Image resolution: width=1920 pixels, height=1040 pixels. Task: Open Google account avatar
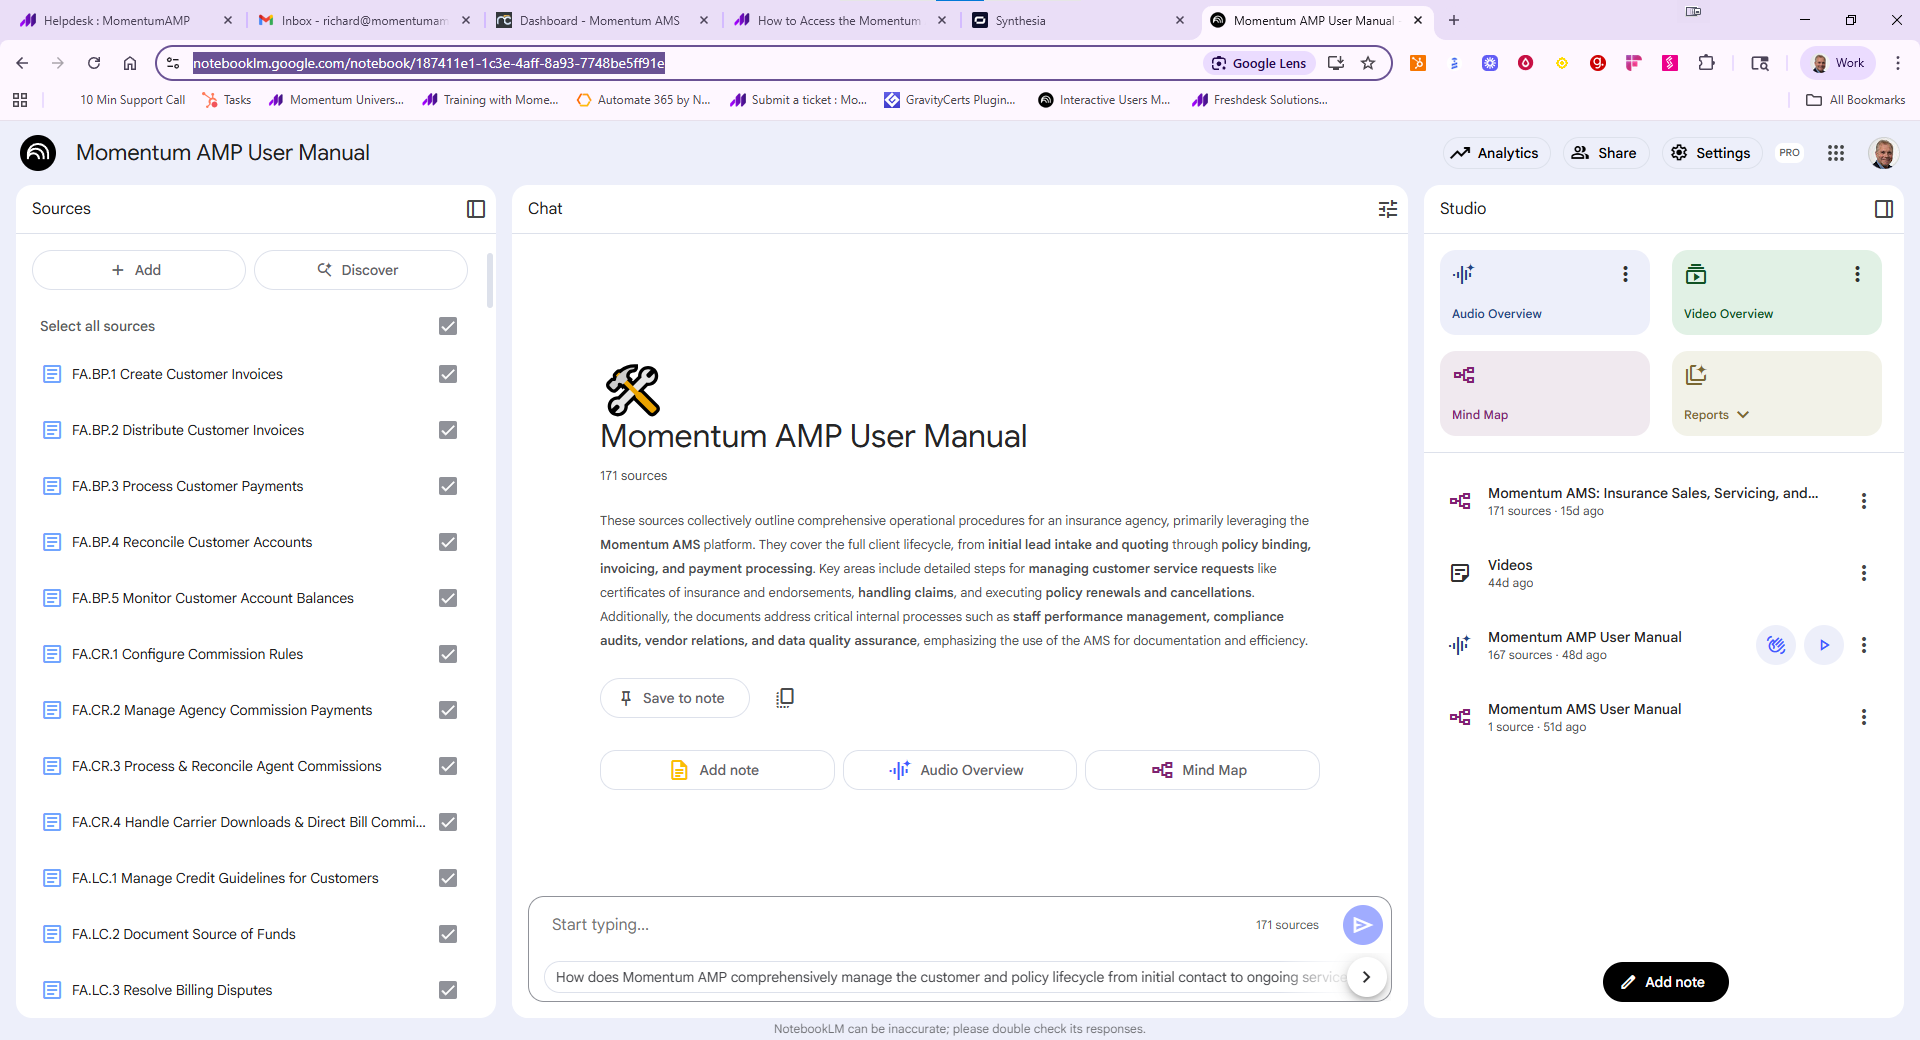pos(1883,153)
